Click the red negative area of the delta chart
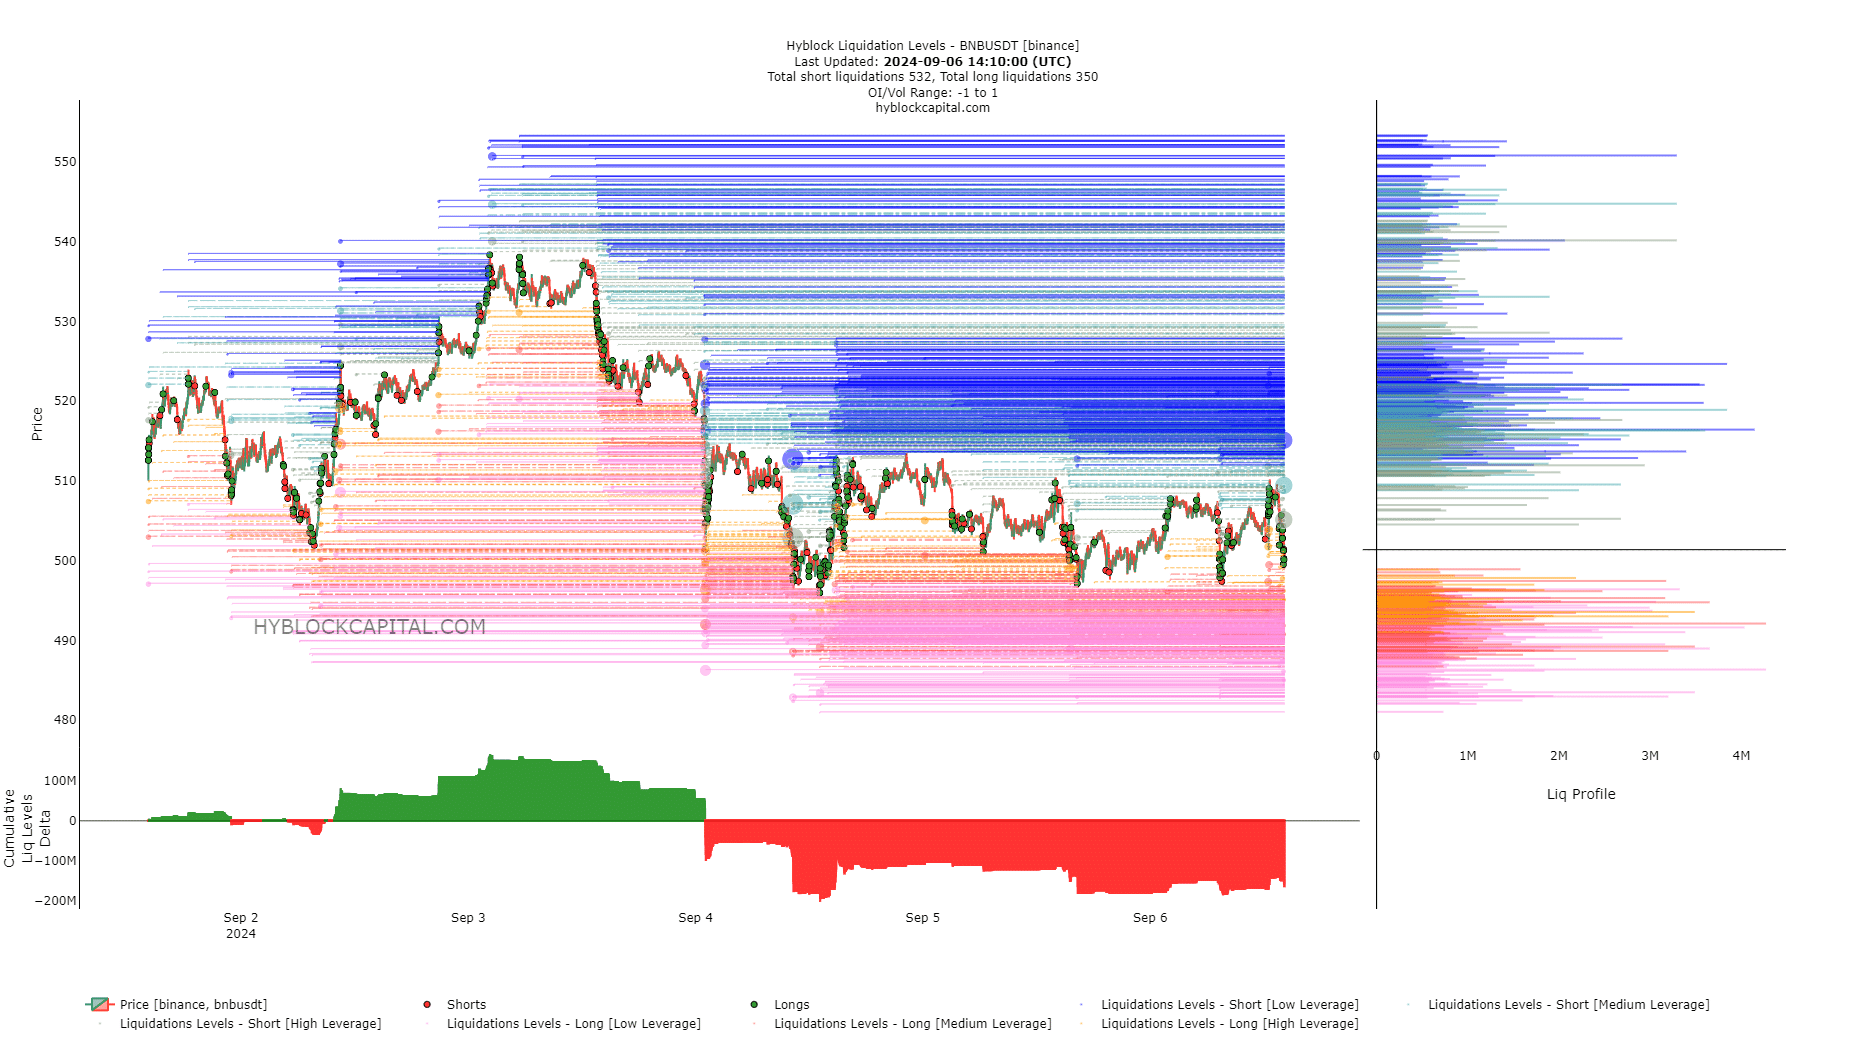The height and width of the screenshot is (1050, 1866). tap(1000, 845)
